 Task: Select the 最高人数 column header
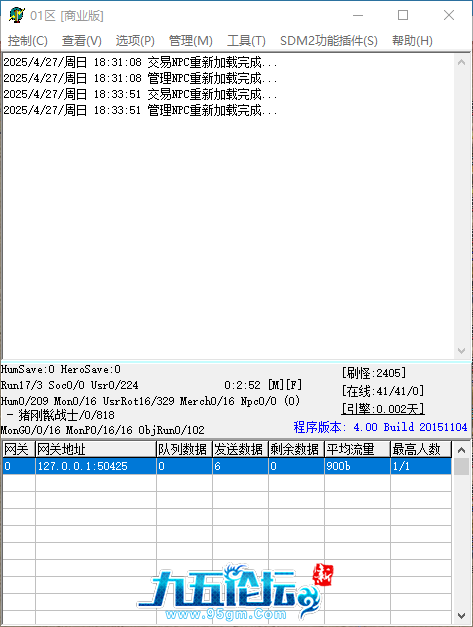pyautogui.click(x=421, y=449)
